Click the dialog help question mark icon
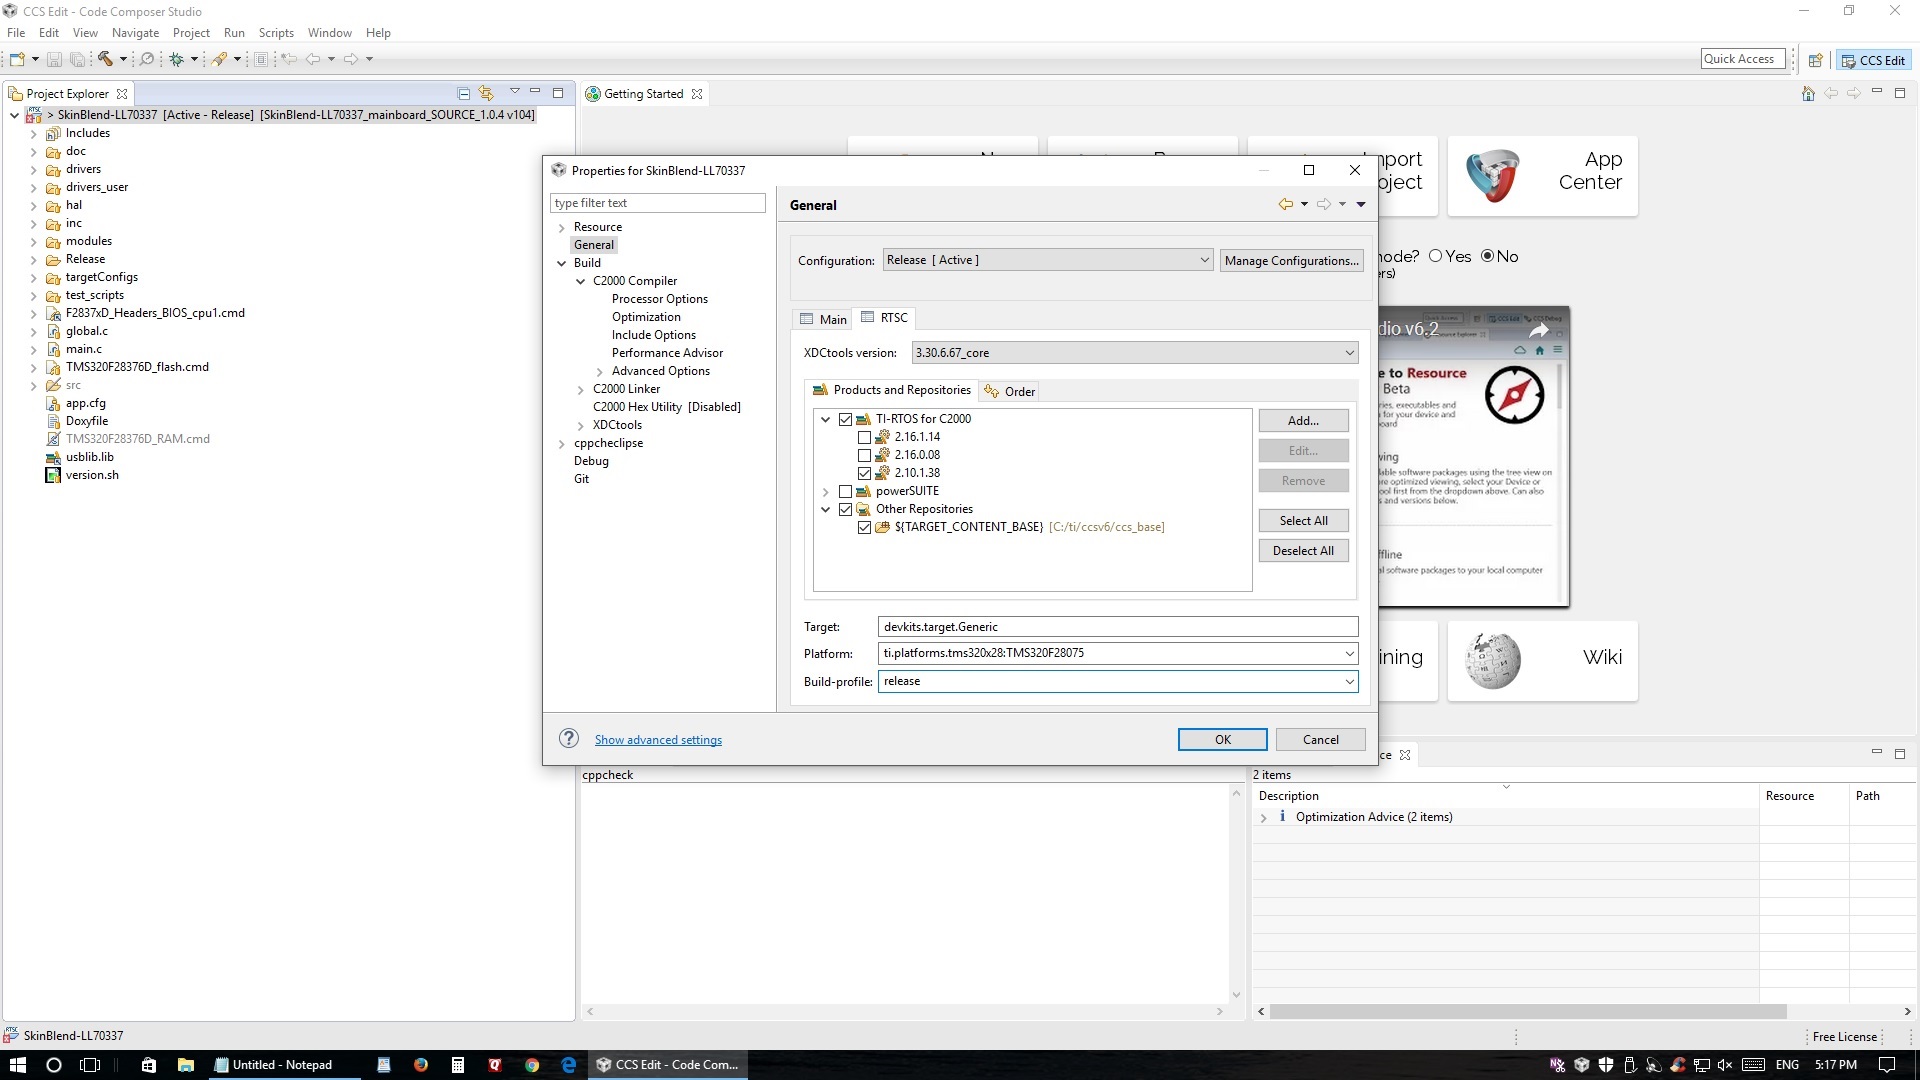Screen dimensions: 1920x1080 coord(569,738)
